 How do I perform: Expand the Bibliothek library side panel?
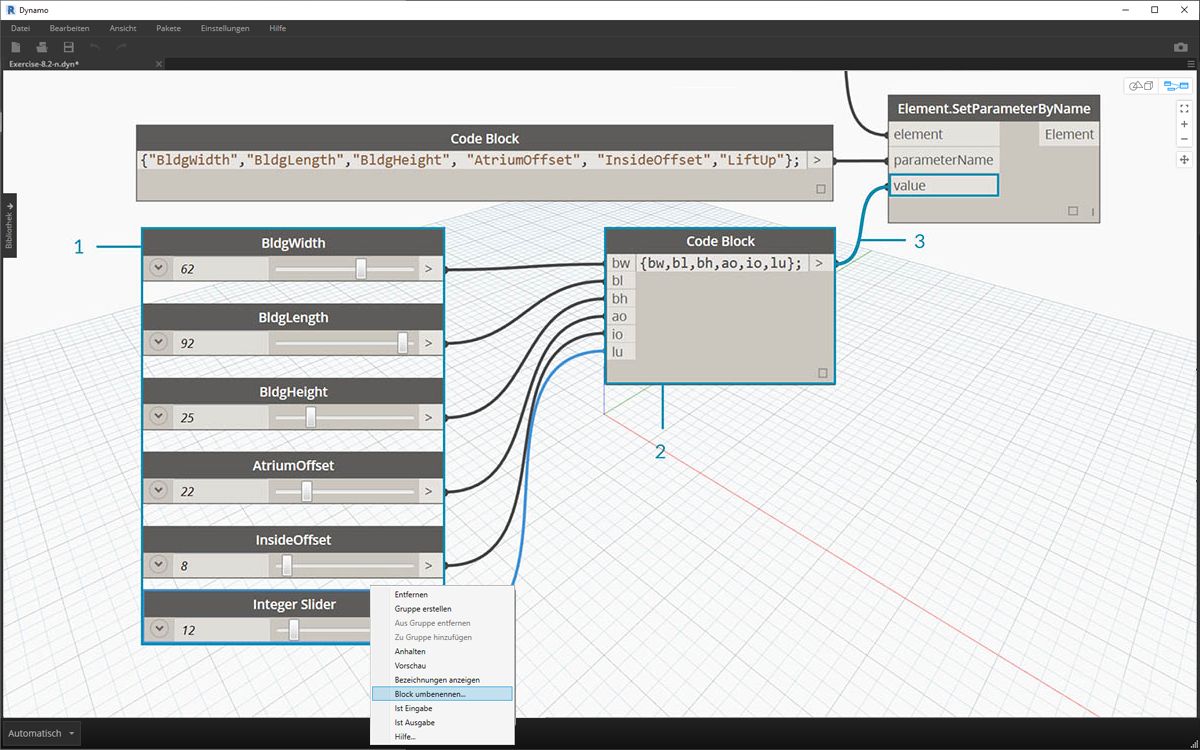click(9, 225)
